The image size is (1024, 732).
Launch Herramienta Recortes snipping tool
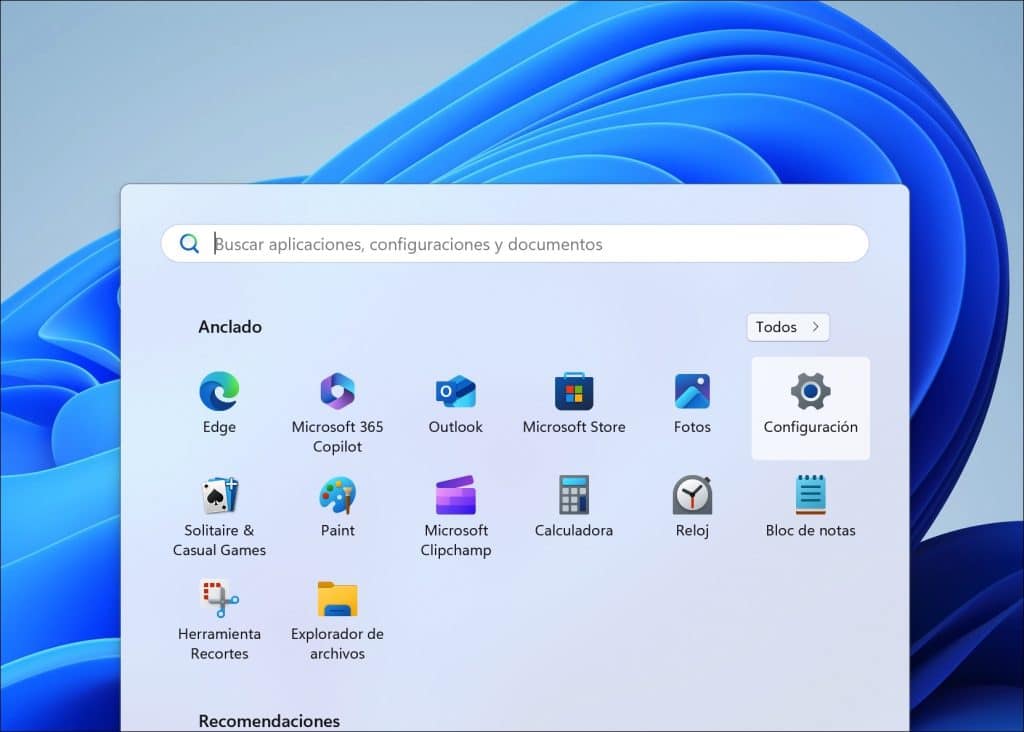(x=219, y=618)
